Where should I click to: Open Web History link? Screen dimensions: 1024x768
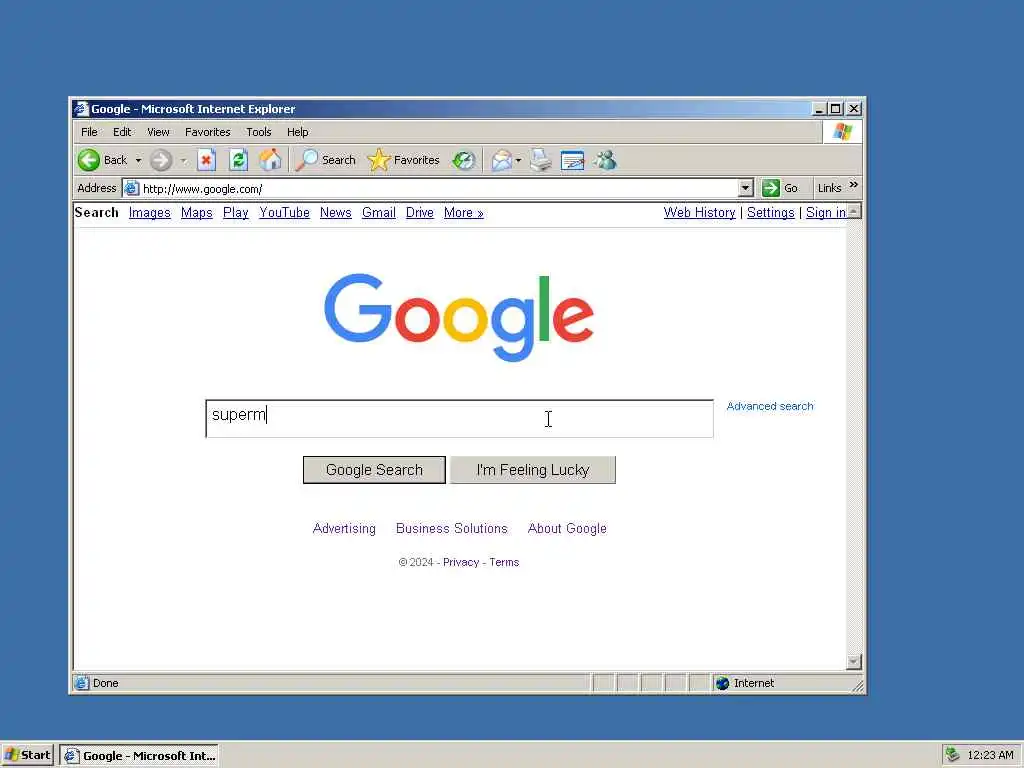699,213
